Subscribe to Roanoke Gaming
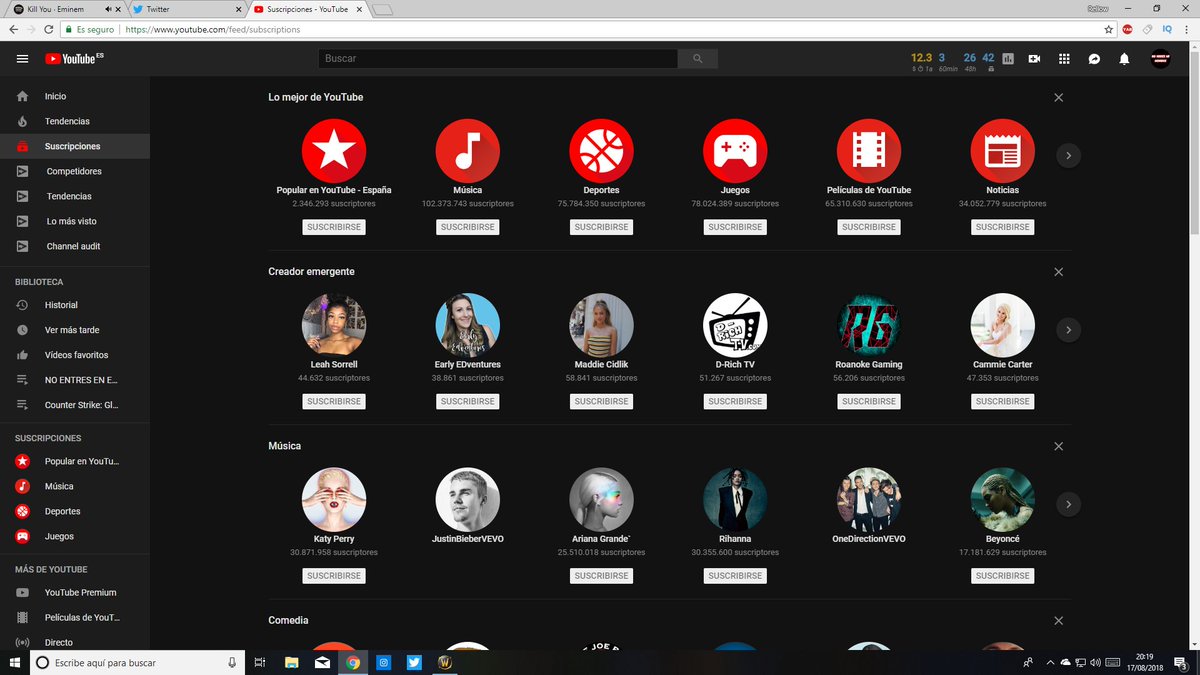Image resolution: width=1200 pixels, height=675 pixels. pos(869,401)
